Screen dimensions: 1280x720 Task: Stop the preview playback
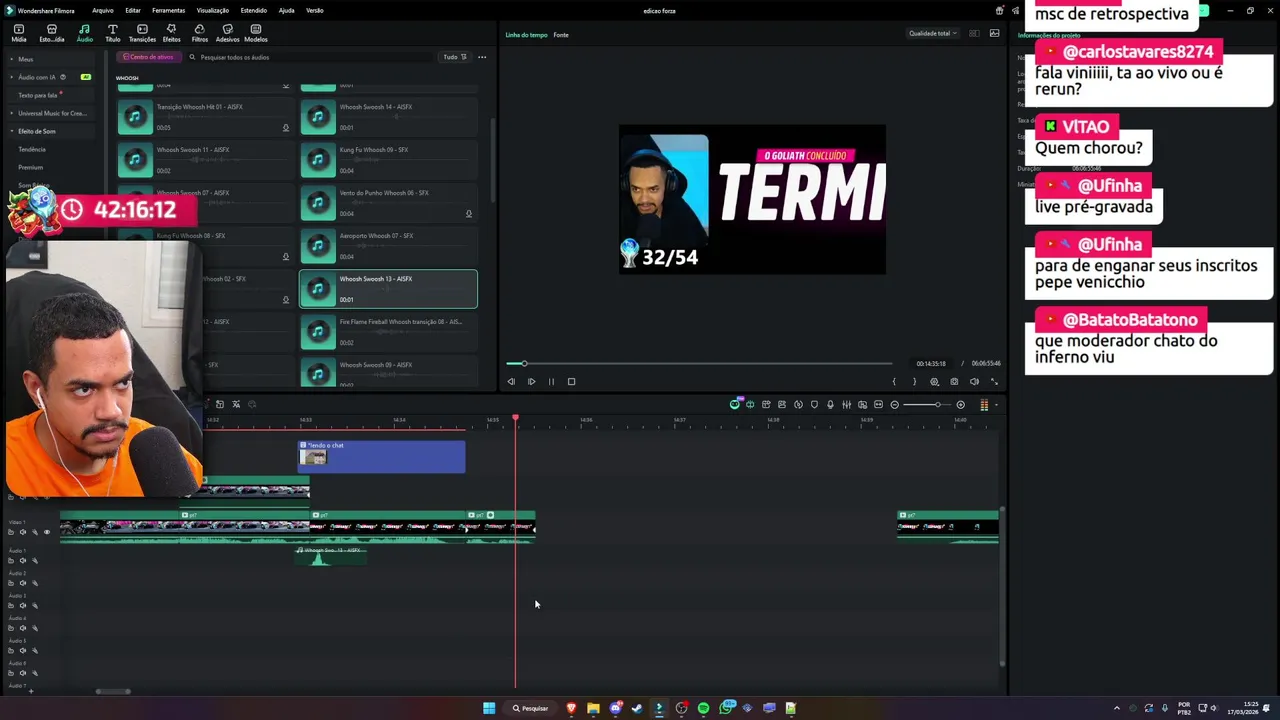[571, 381]
